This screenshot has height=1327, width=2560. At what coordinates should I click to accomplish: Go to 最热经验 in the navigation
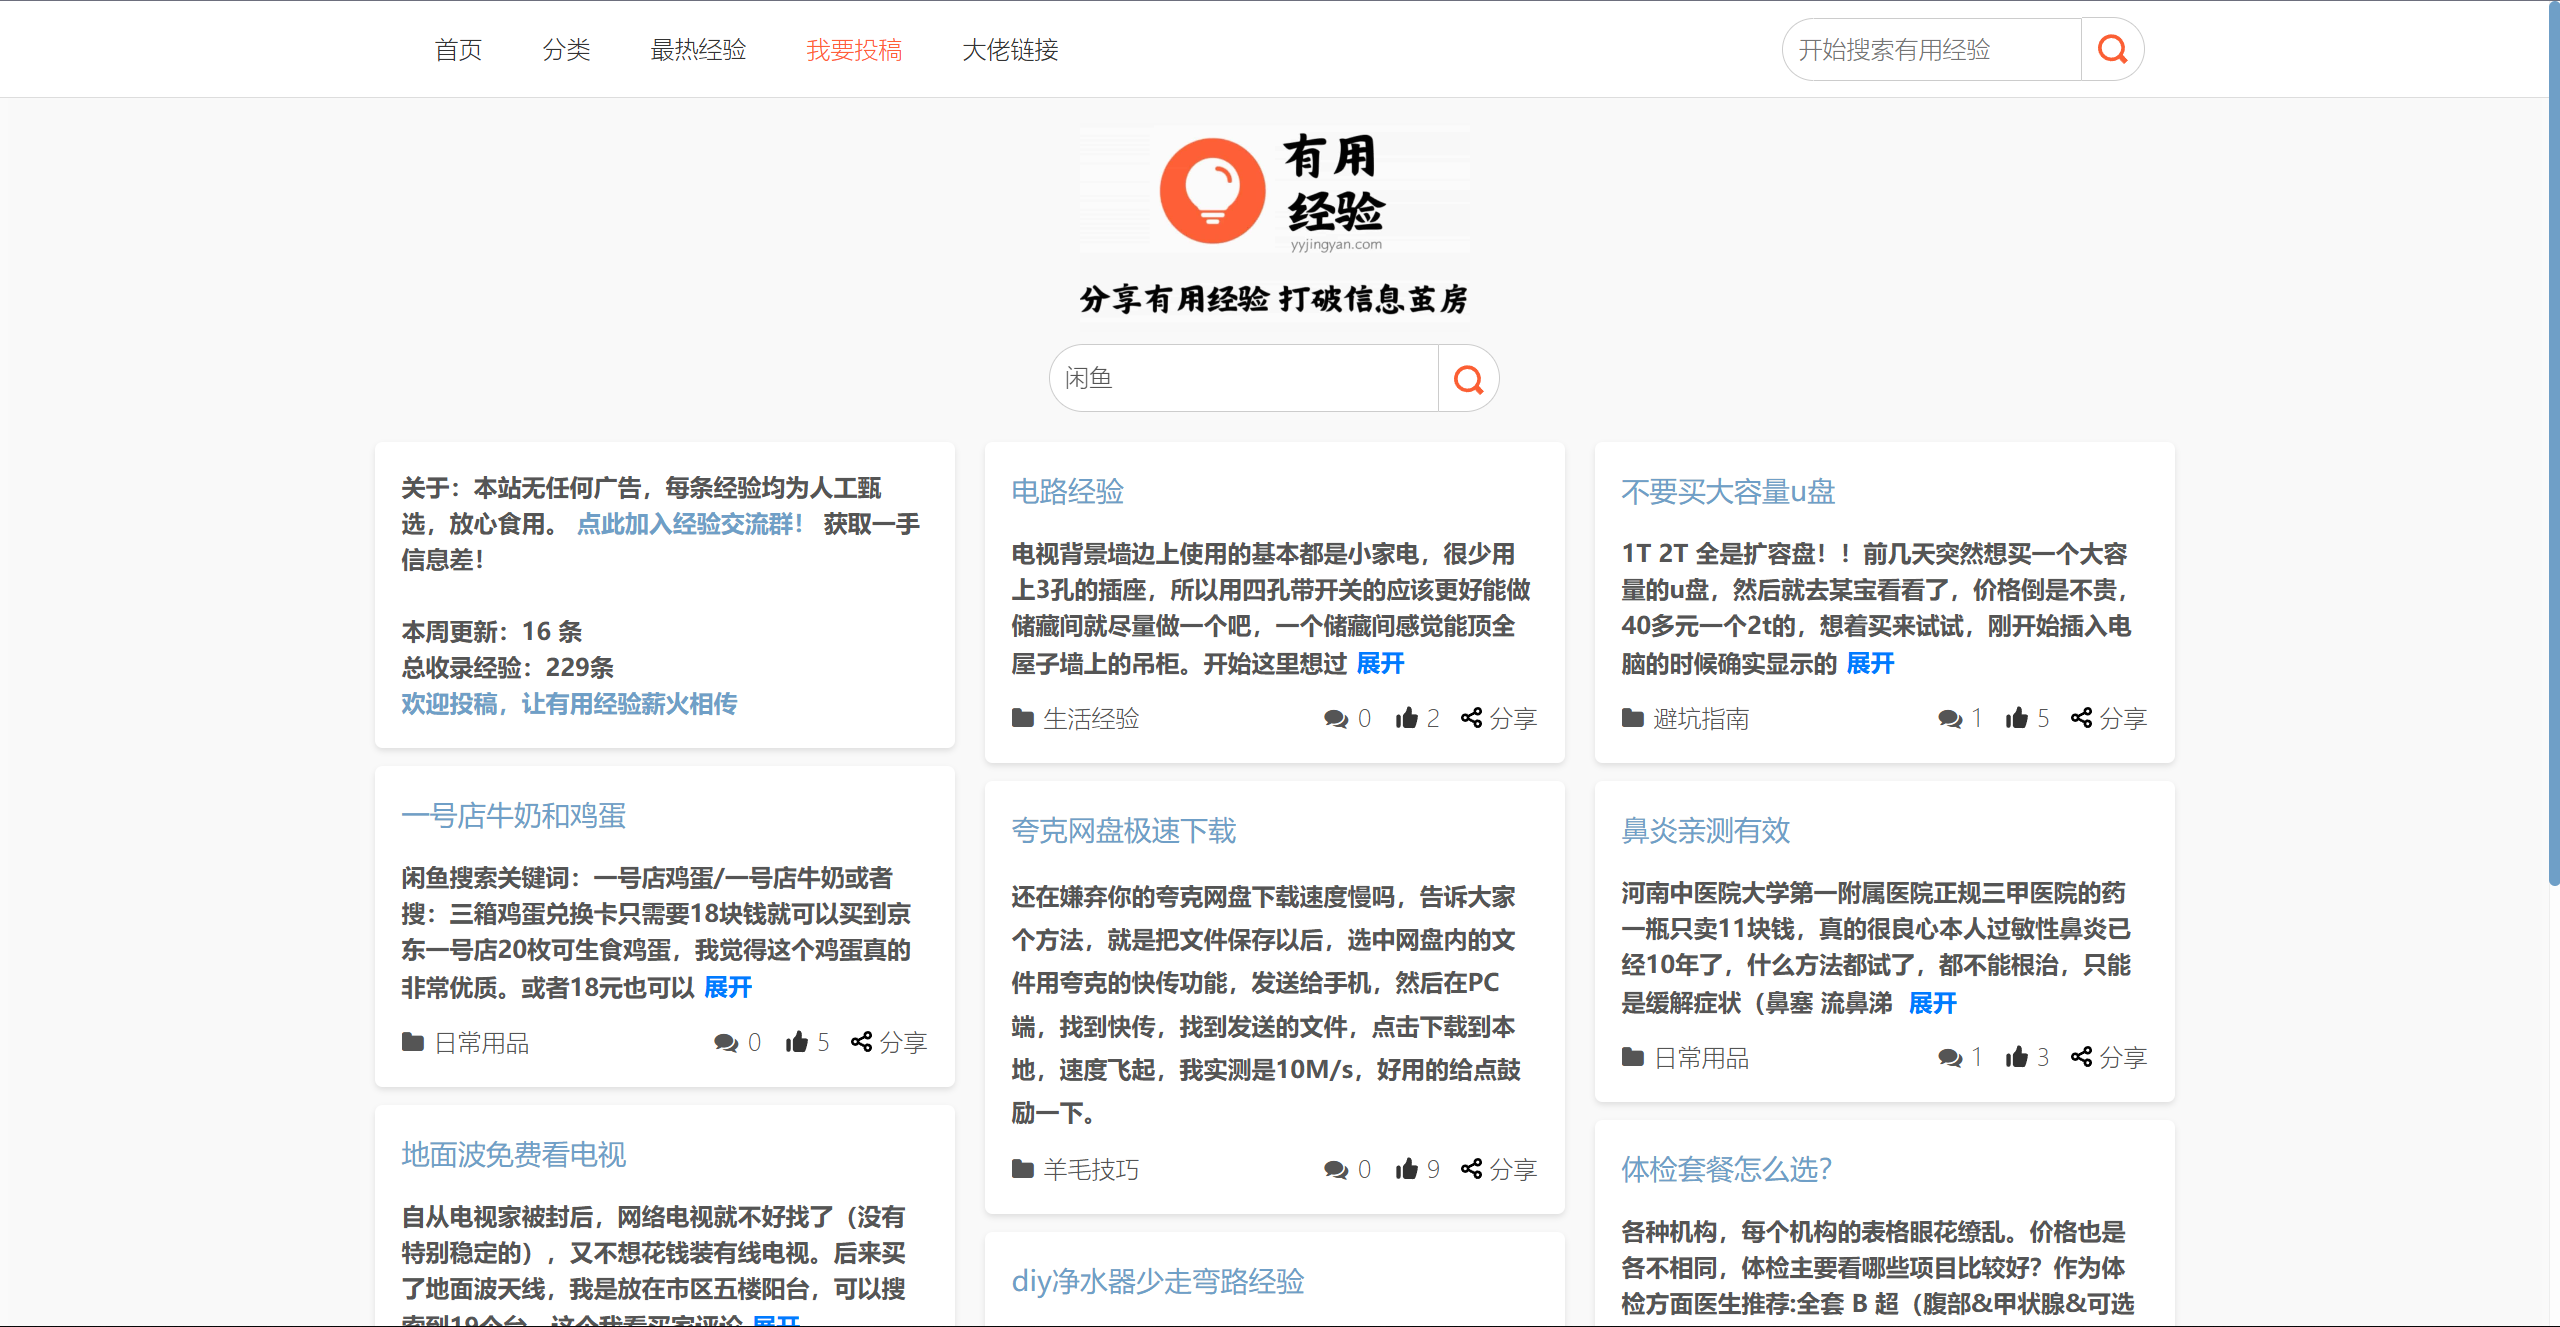tap(698, 50)
